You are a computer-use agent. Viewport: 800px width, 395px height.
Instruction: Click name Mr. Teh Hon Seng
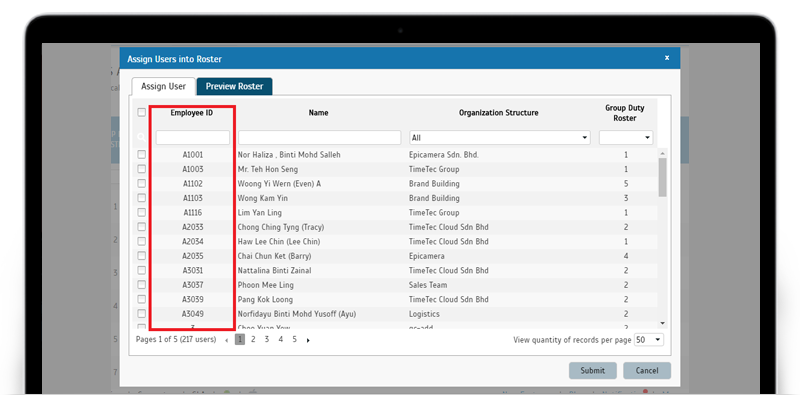pos(268,169)
